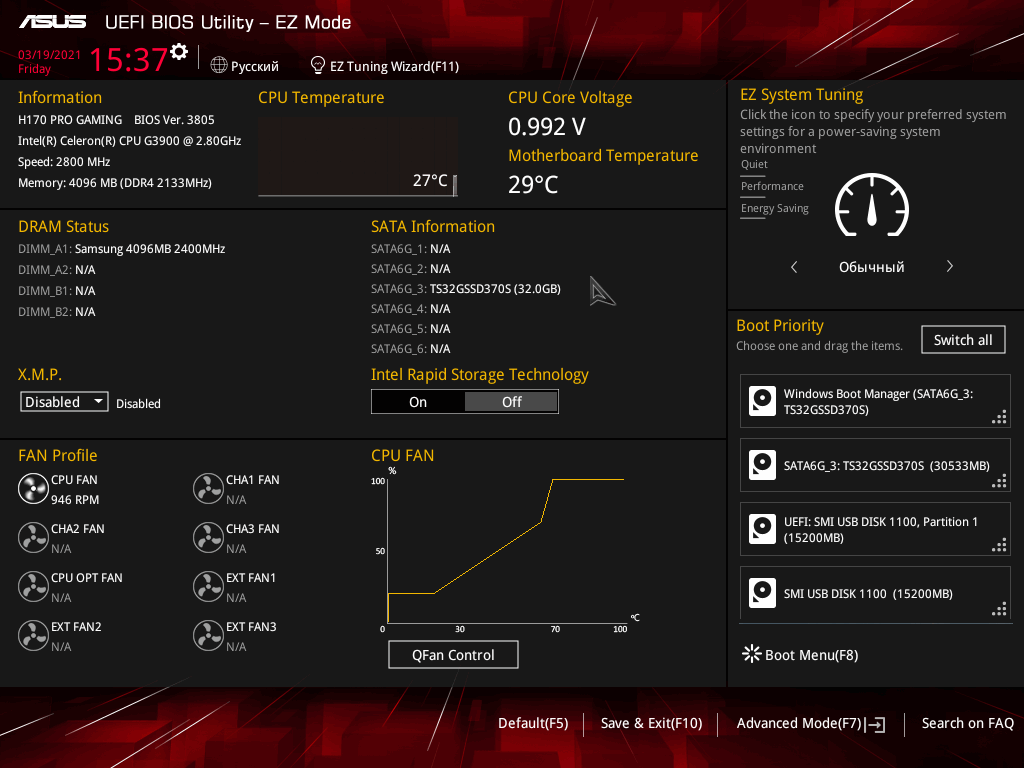Click the EZ System Tuning gauge dial
Viewport: 1024px width, 768px height.
coord(872,205)
